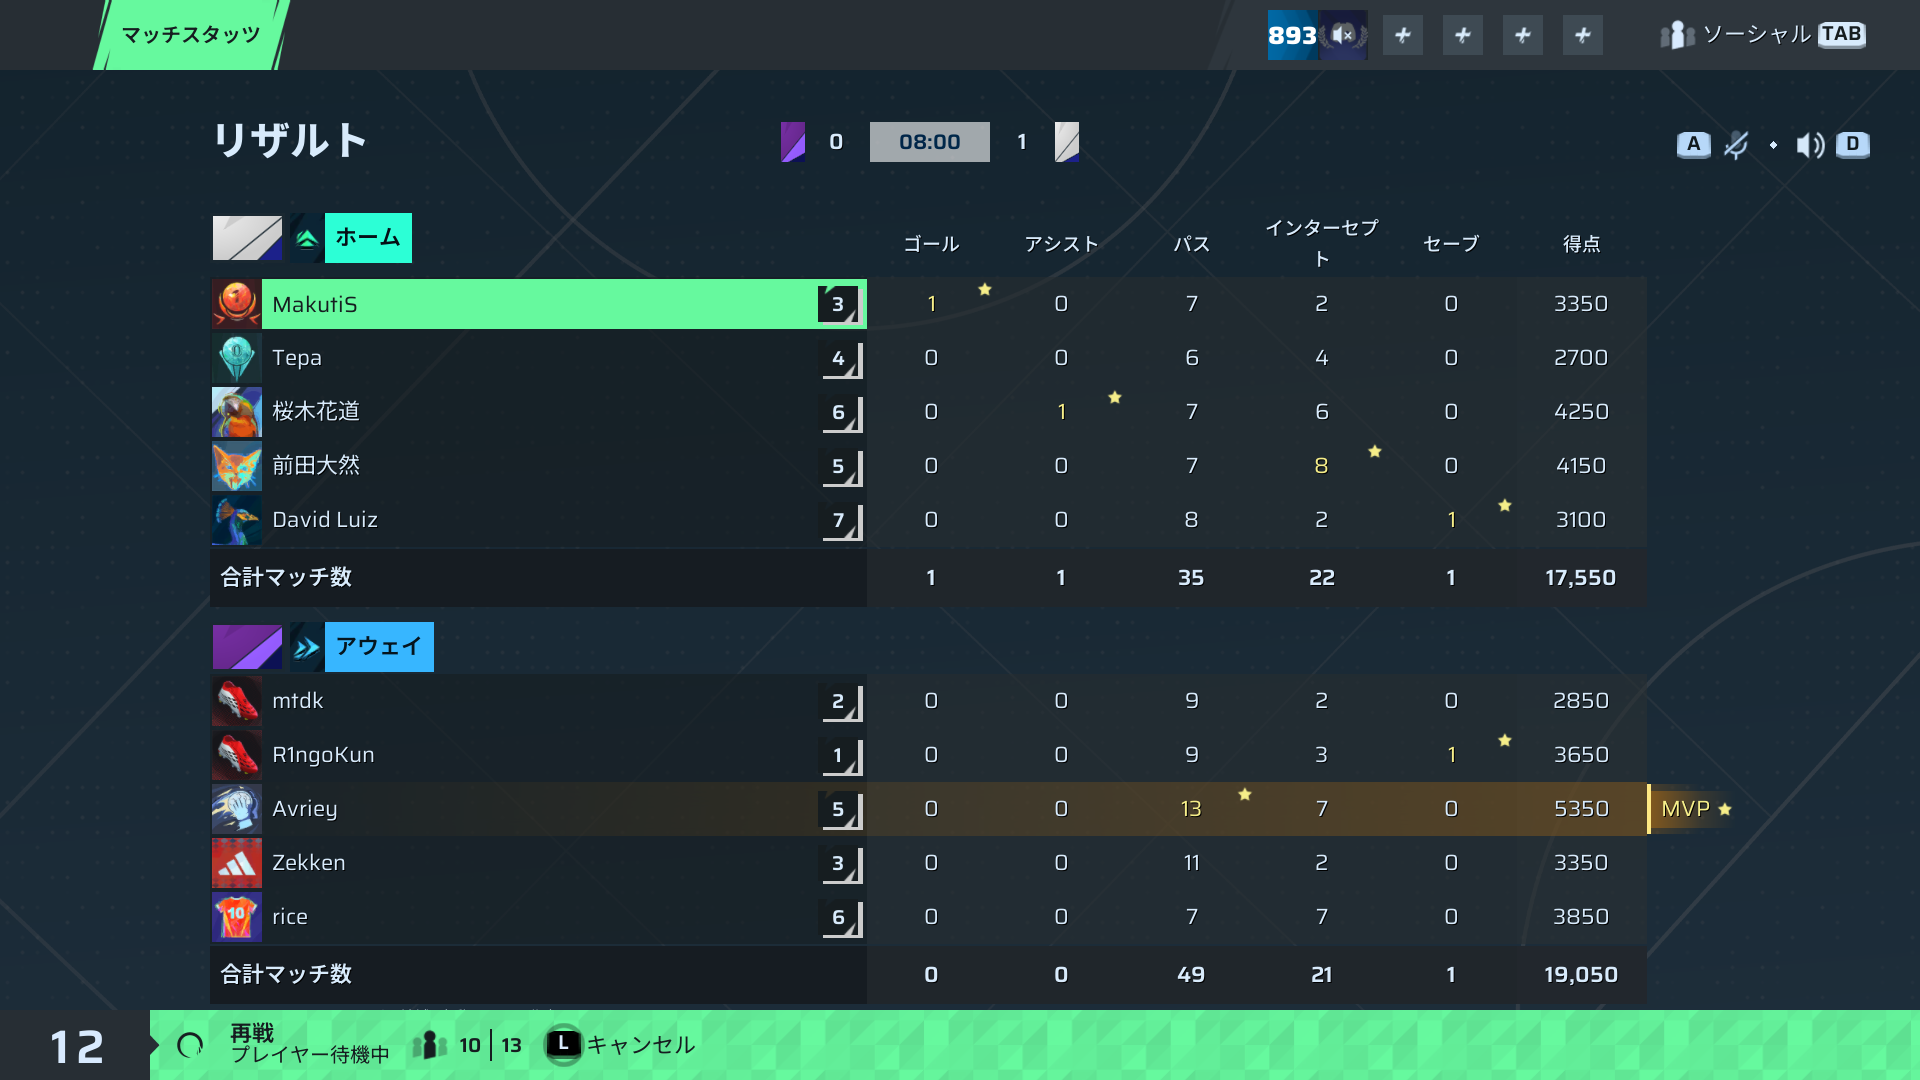
Task: Click the ホーム team label
Action: (x=368, y=238)
